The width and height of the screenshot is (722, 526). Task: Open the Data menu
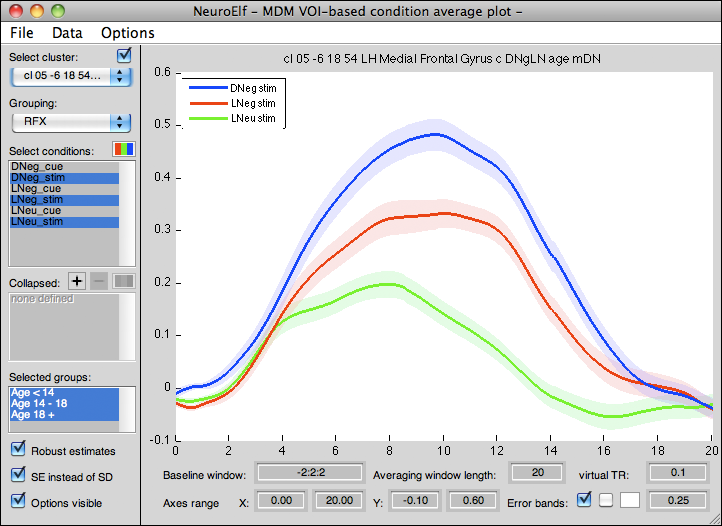click(67, 33)
